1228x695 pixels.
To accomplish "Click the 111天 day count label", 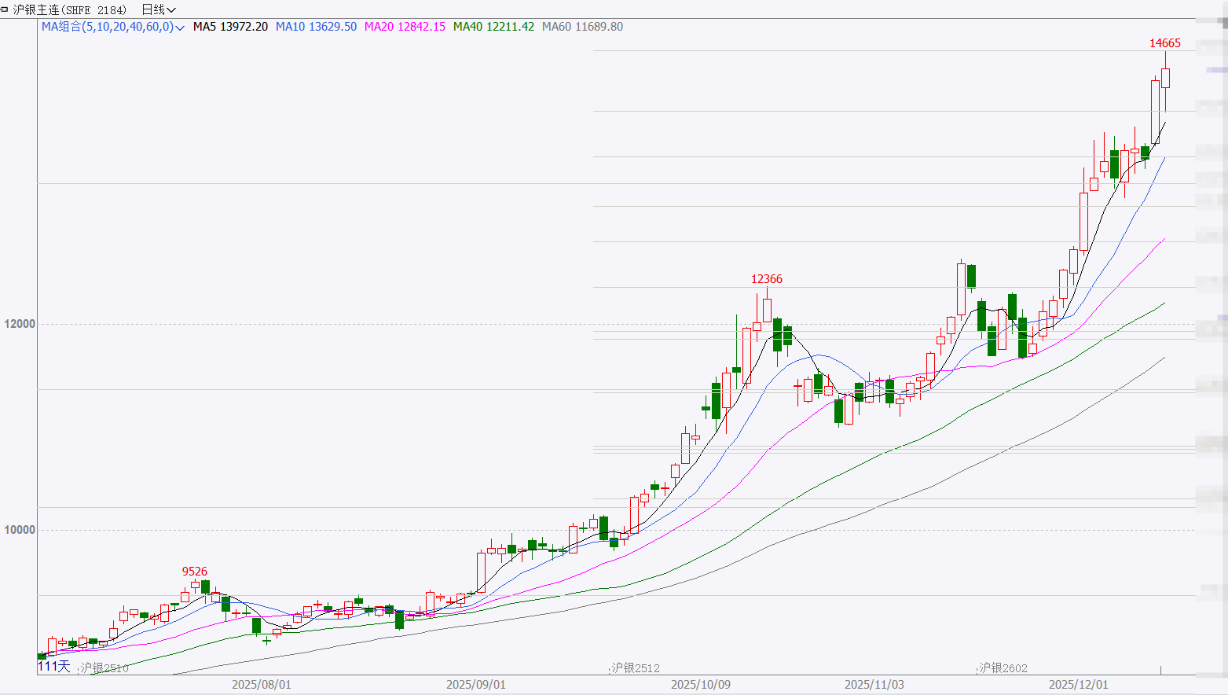I will click(x=54, y=666).
